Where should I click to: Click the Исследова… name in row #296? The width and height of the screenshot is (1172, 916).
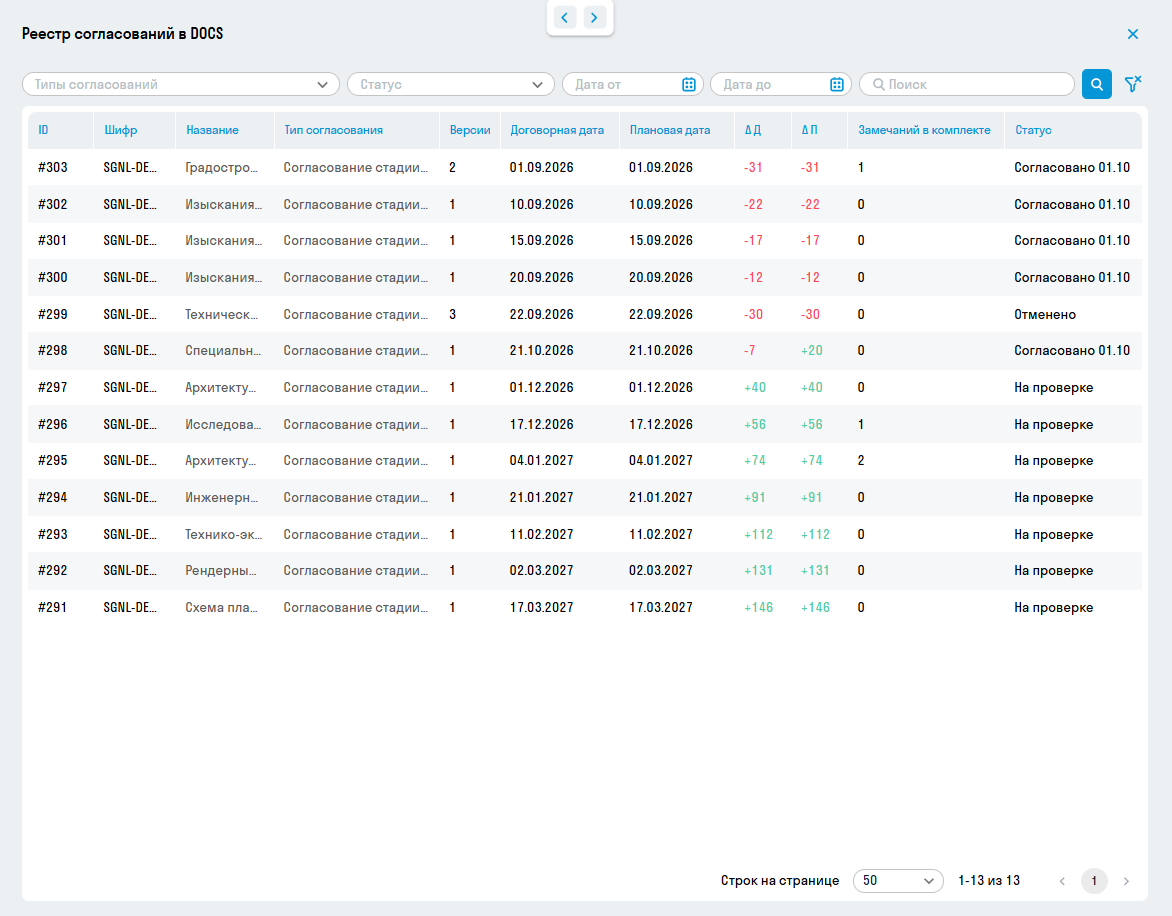tap(223, 424)
